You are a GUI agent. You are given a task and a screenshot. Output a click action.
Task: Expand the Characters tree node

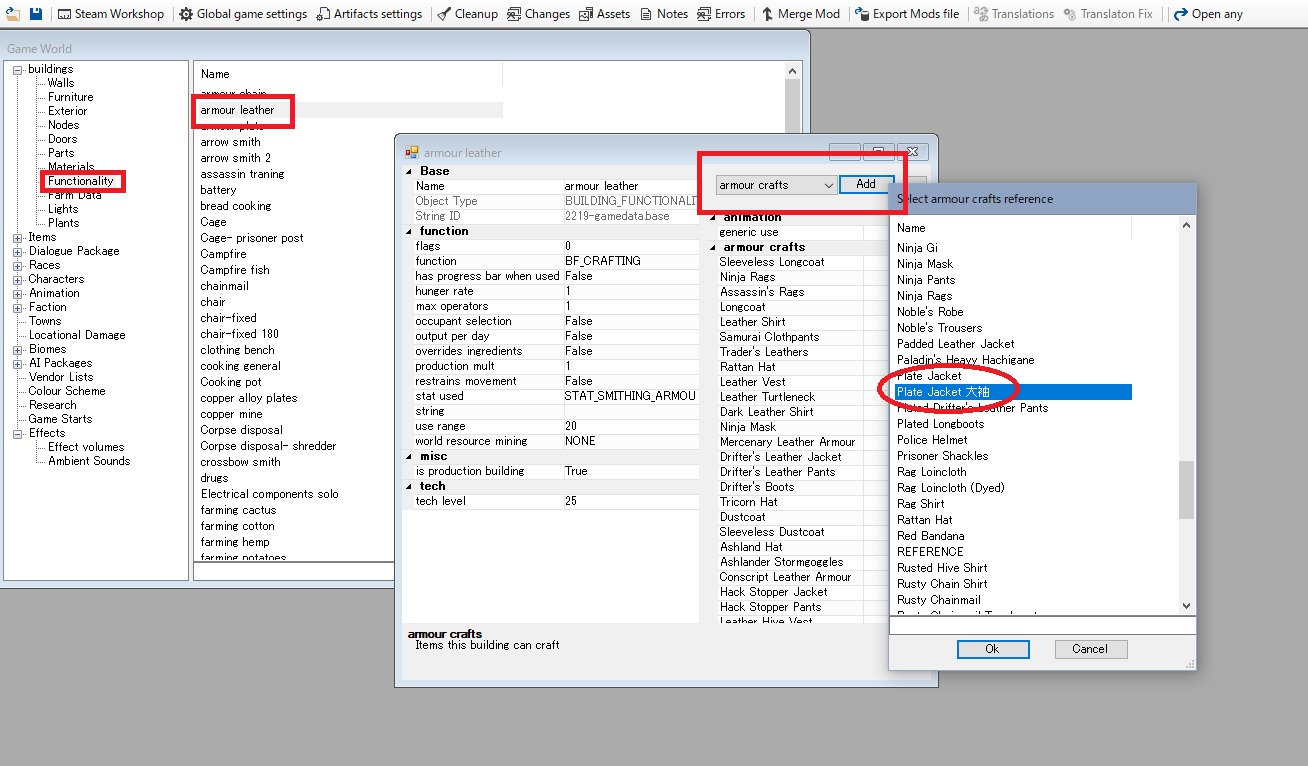click(18, 279)
